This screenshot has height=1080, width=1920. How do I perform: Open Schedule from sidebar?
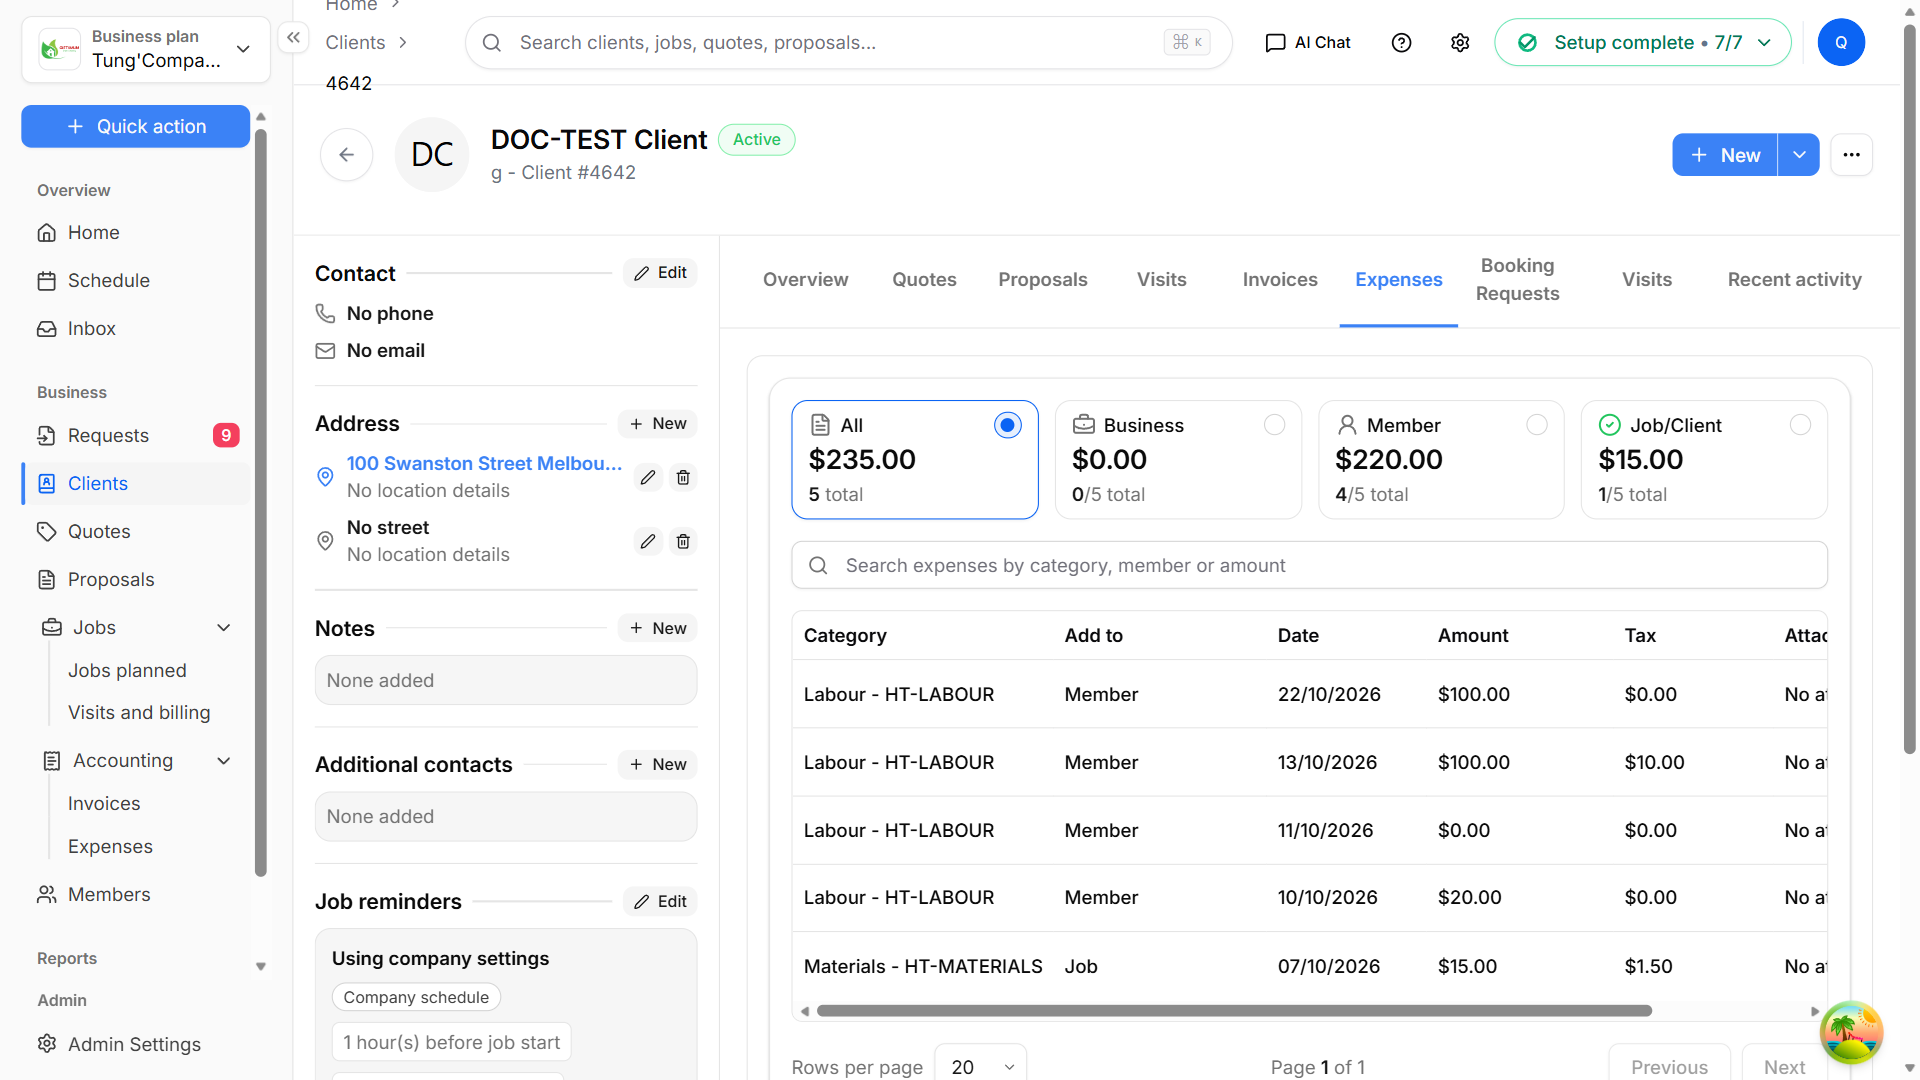click(x=135, y=281)
